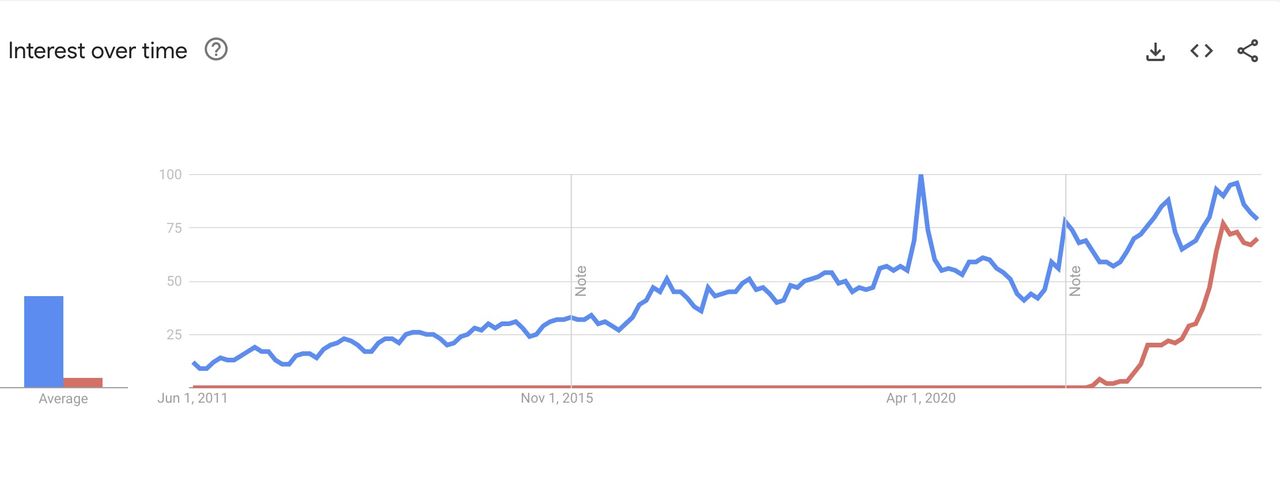
Task: Download the chart data as CSV
Action: 1155,51
